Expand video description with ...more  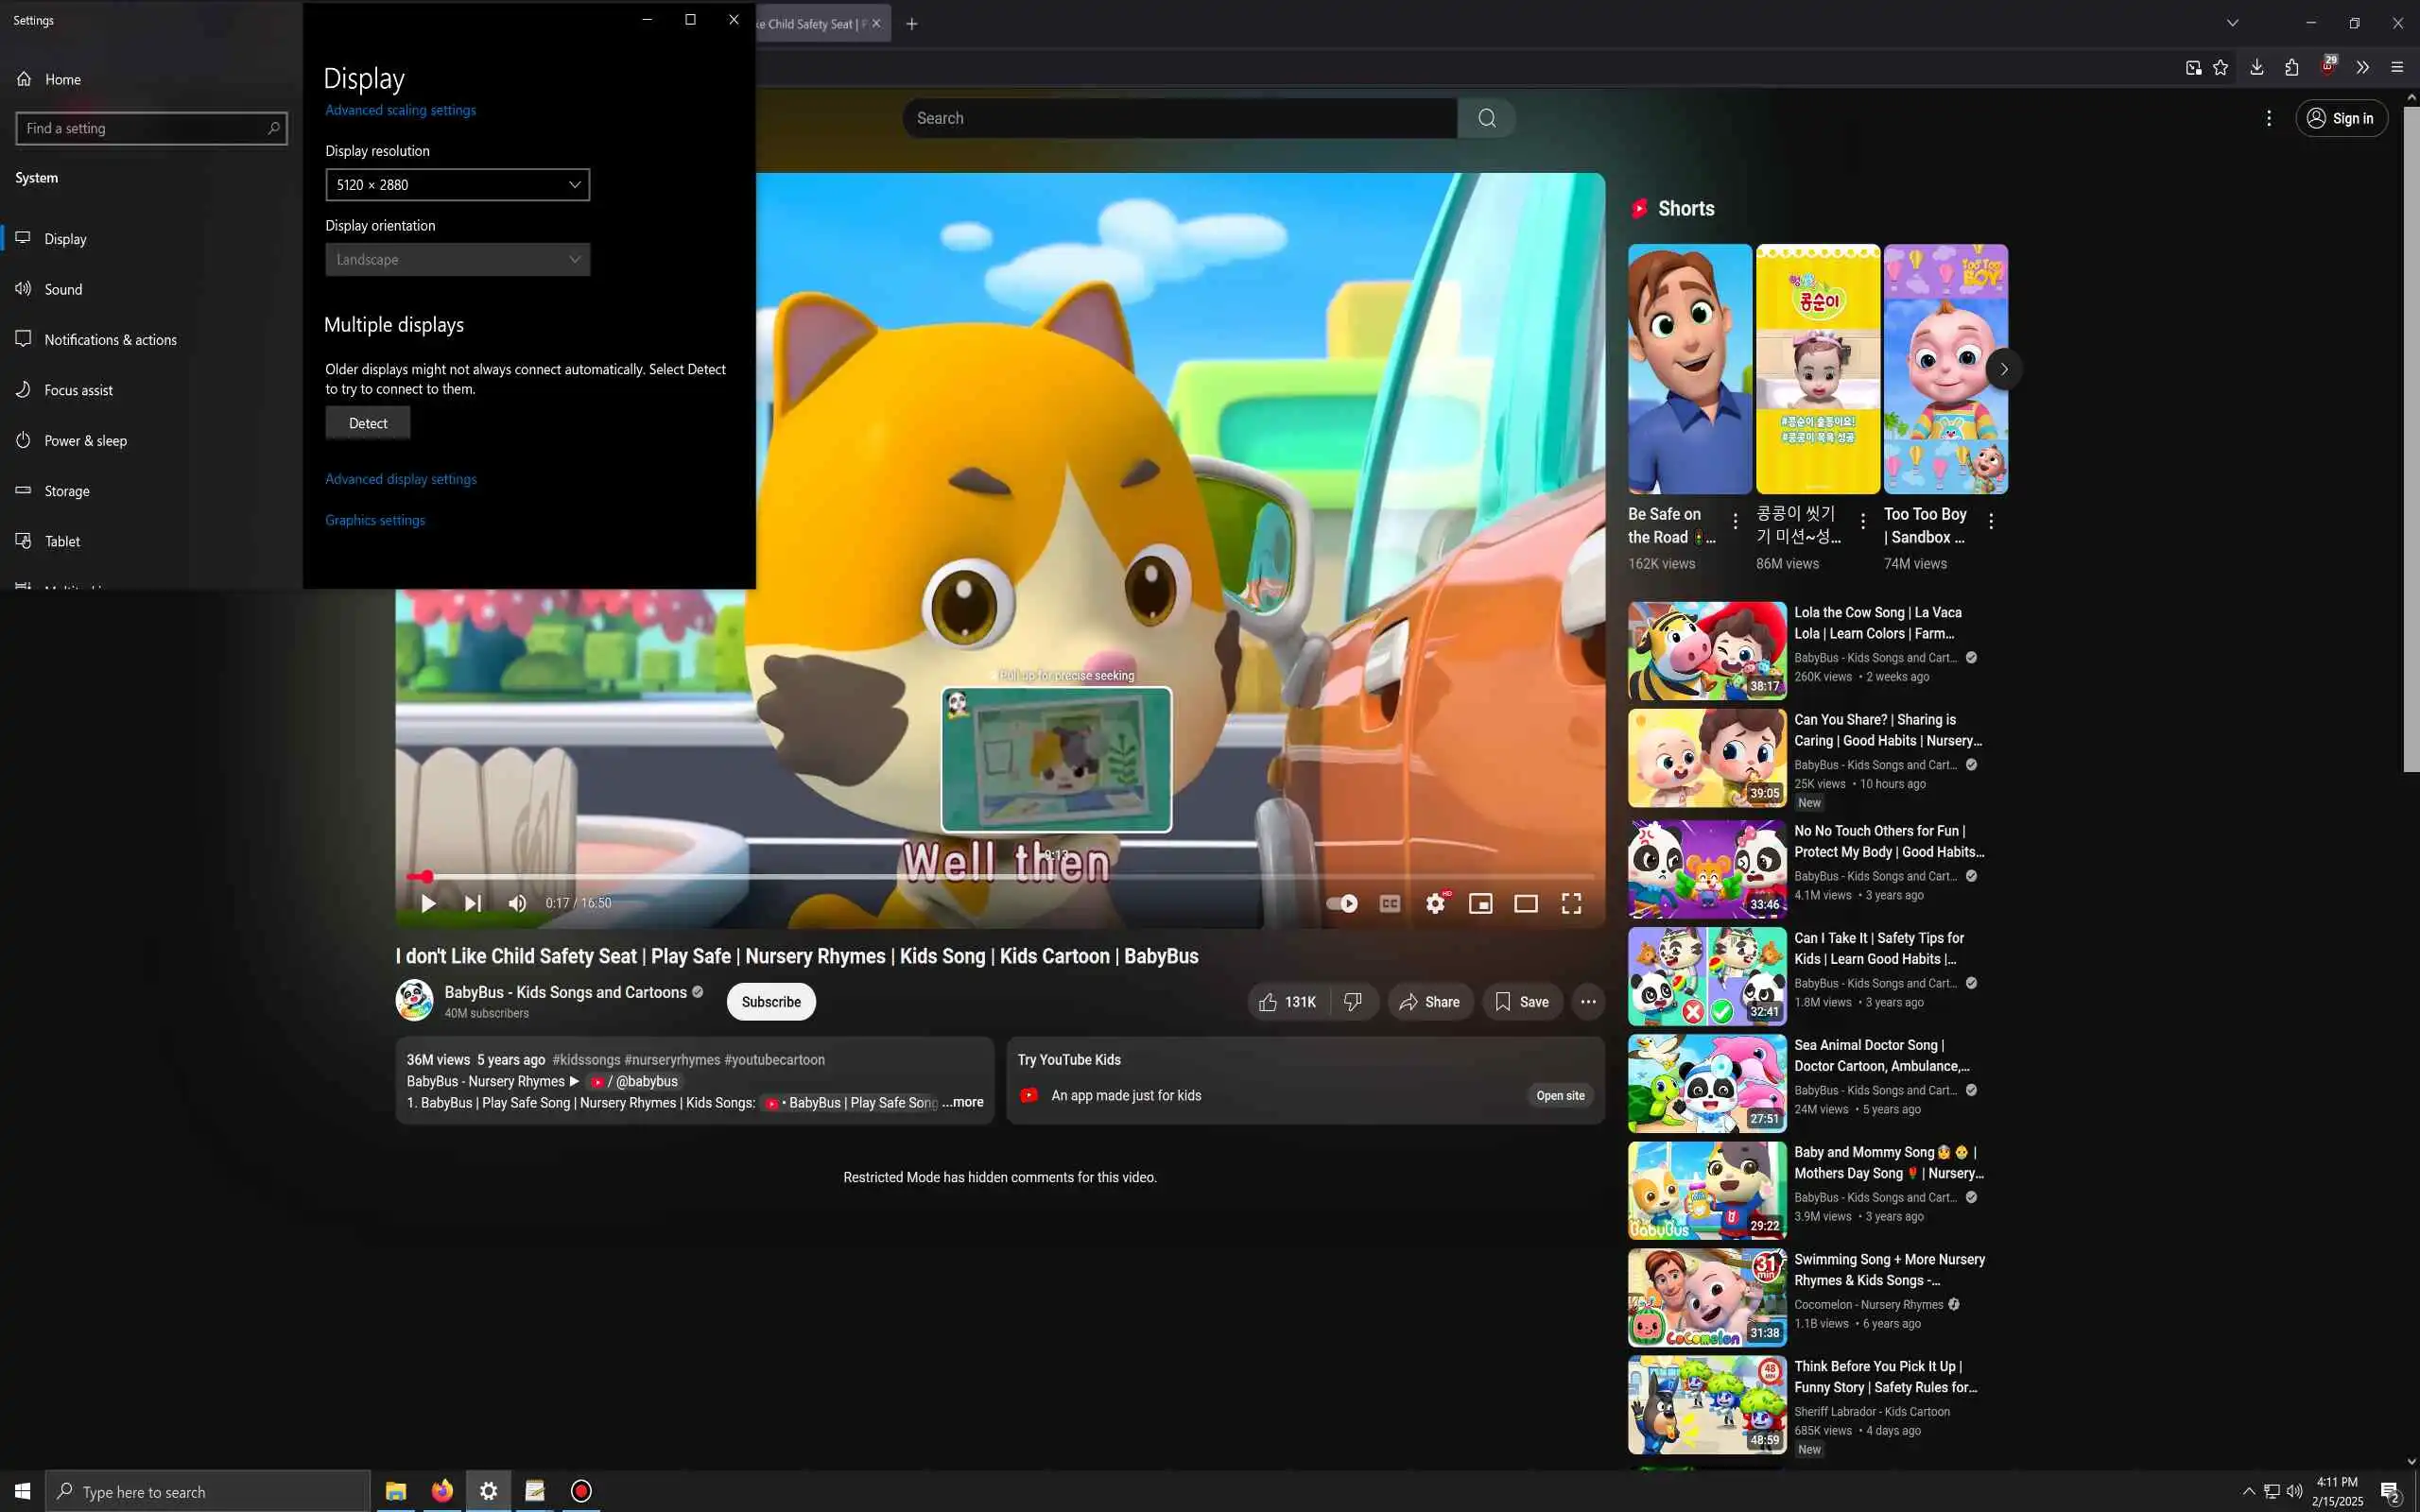(x=963, y=1102)
